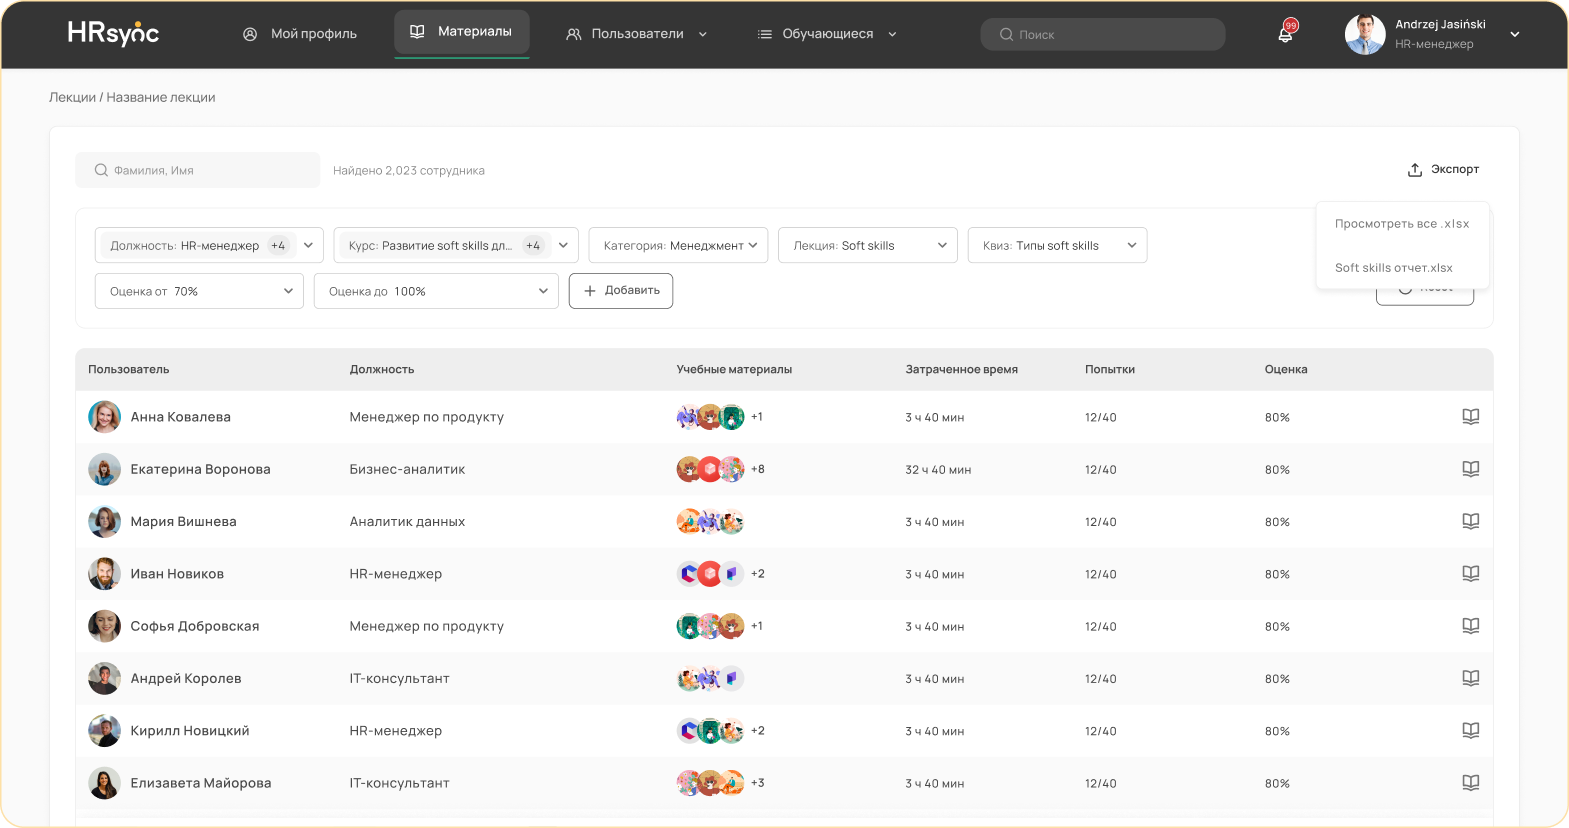Open book icon for Мария Вишнева
Viewport: 1569px width, 828px height.
tap(1470, 521)
